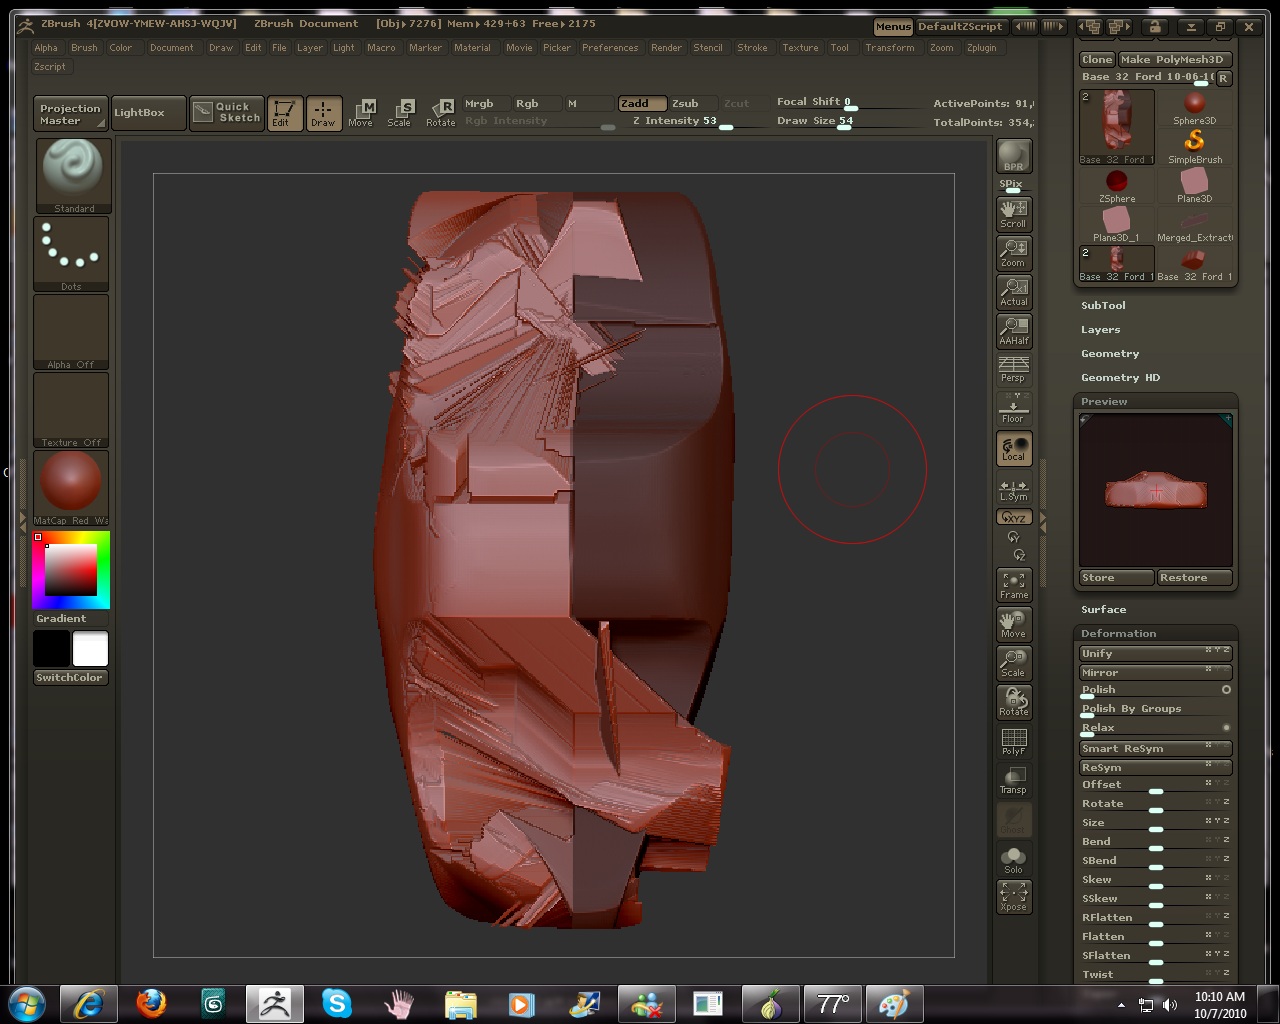Select the Plane3D_1 tool
The width and height of the screenshot is (1280, 1024).
(1117, 225)
